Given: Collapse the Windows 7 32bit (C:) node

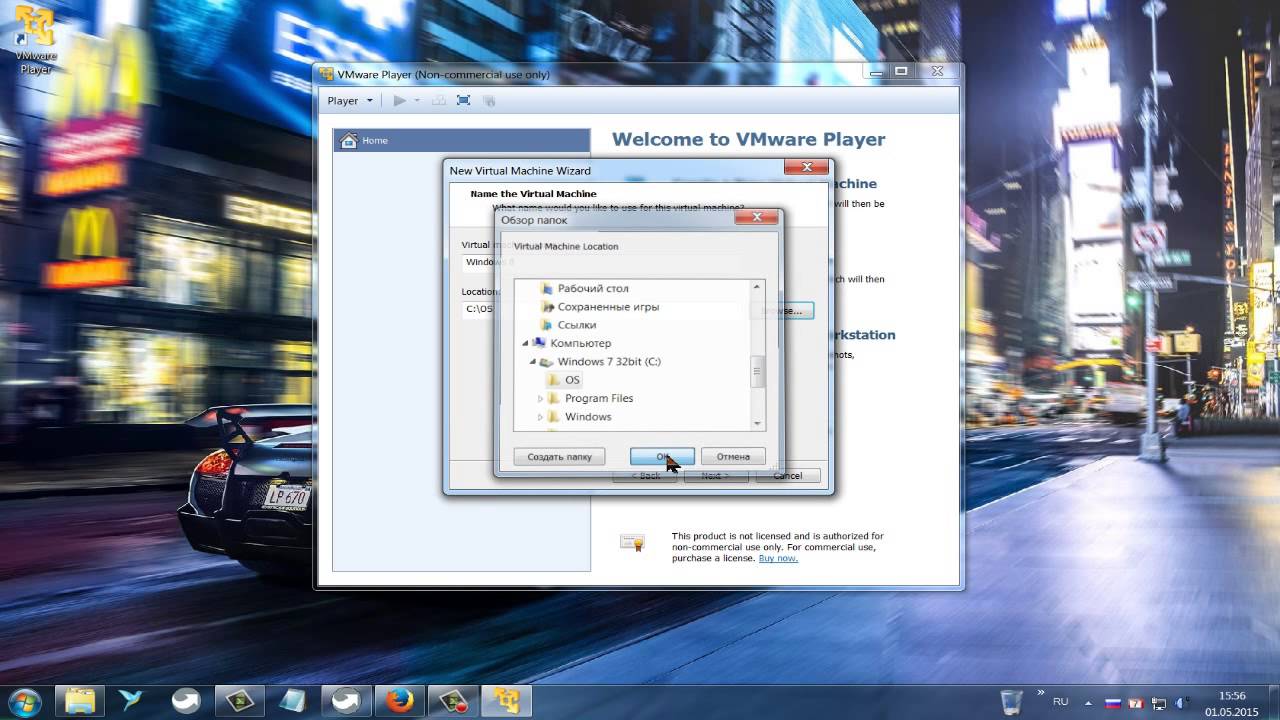Looking at the screenshot, I should click(x=533, y=361).
